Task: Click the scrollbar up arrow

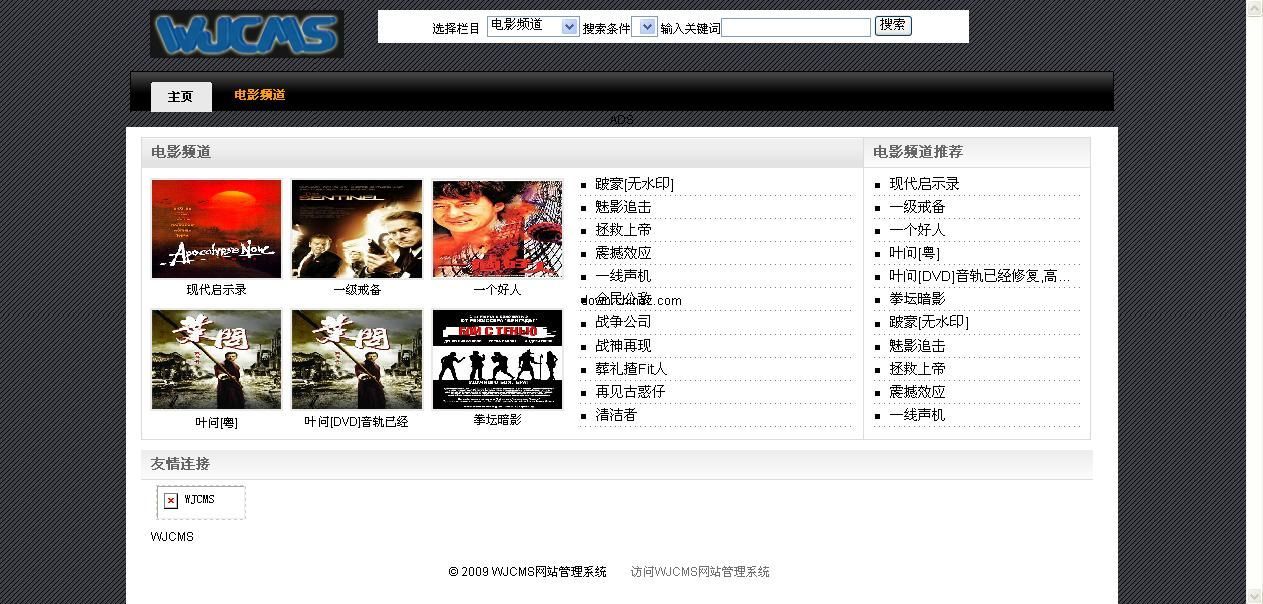Action: tap(1254, 8)
